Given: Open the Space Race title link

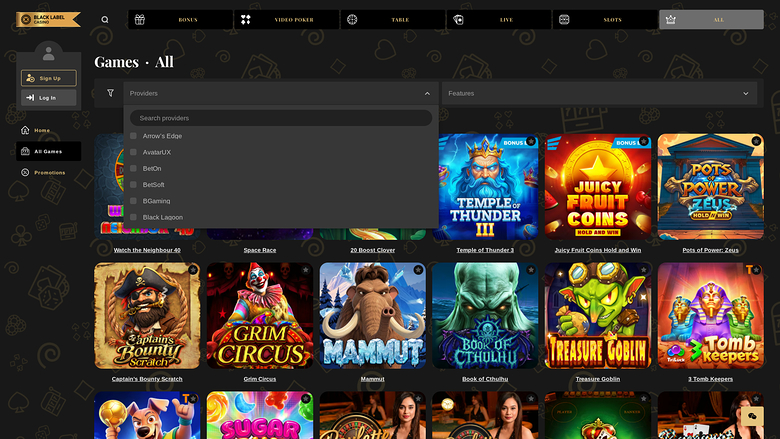Looking at the screenshot, I should 260,250.
